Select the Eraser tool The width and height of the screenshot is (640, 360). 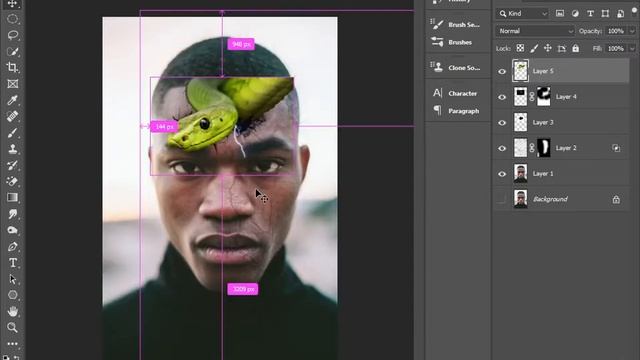point(12,181)
